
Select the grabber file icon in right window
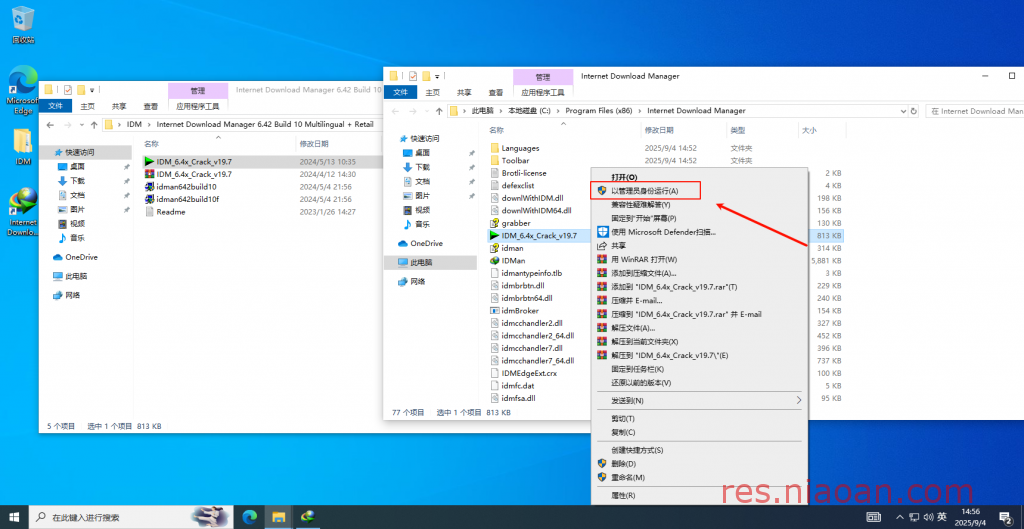coord(495,223)
